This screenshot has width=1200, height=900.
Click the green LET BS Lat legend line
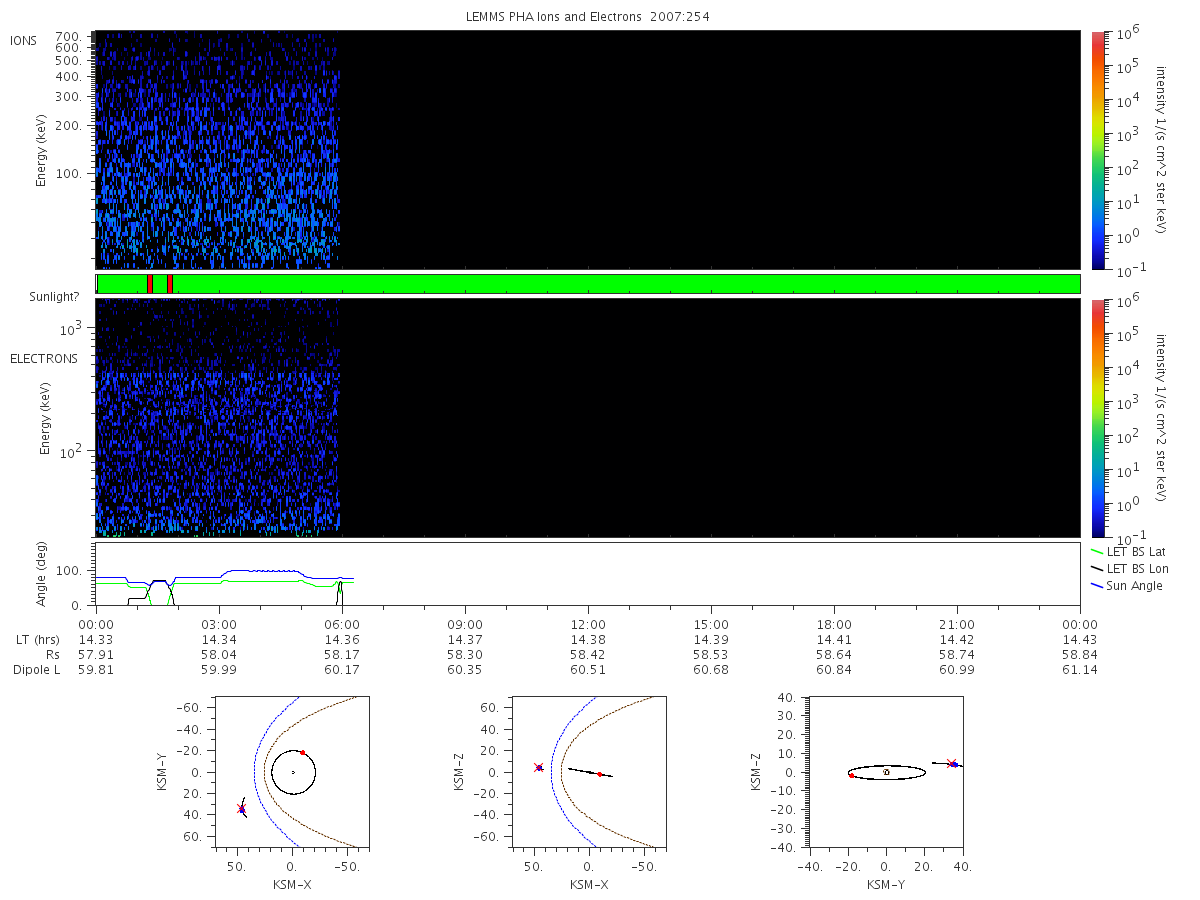tap(1096, 551)
